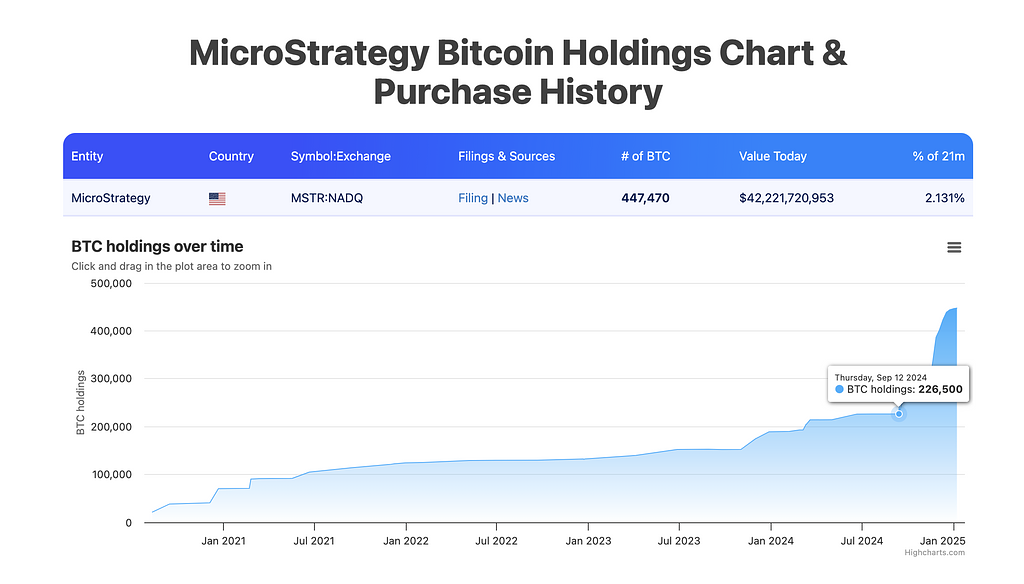Click the Symbol:Exchange column header
This screenshot has height=584, width=1024.
coord(340,156)
